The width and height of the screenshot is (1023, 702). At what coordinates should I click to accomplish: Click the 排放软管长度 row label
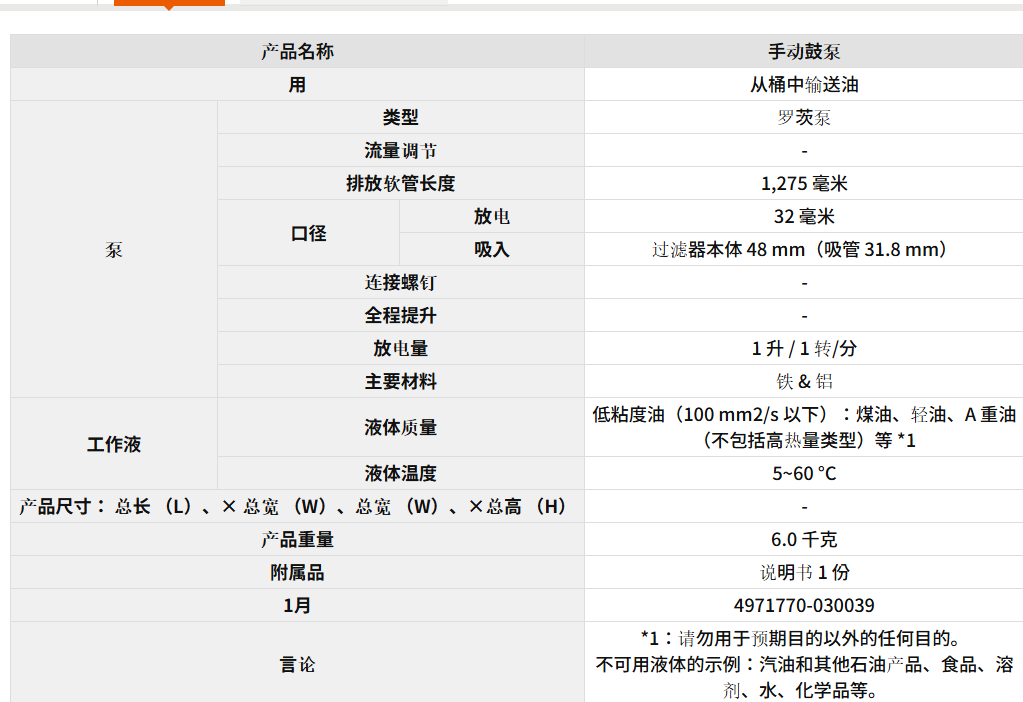pos(400,184)
